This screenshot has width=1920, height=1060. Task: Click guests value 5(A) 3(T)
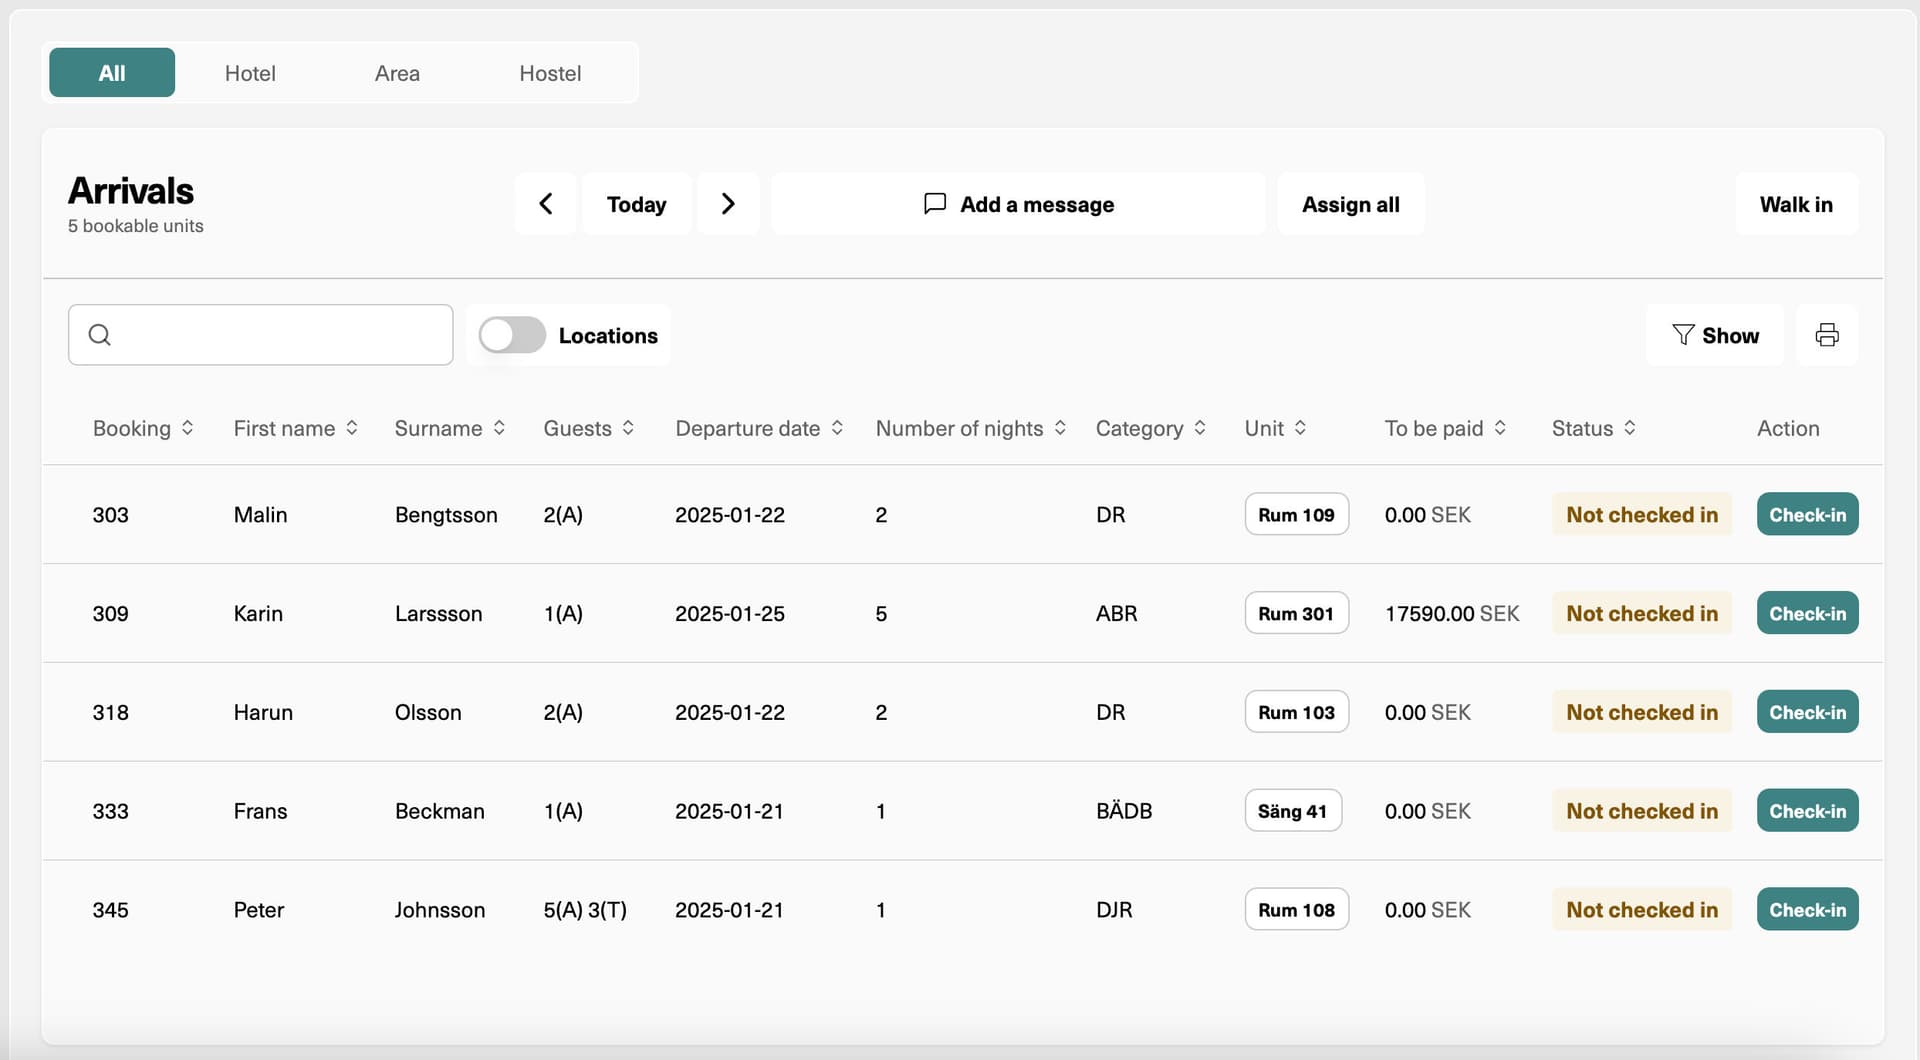[x=585, y=911]
